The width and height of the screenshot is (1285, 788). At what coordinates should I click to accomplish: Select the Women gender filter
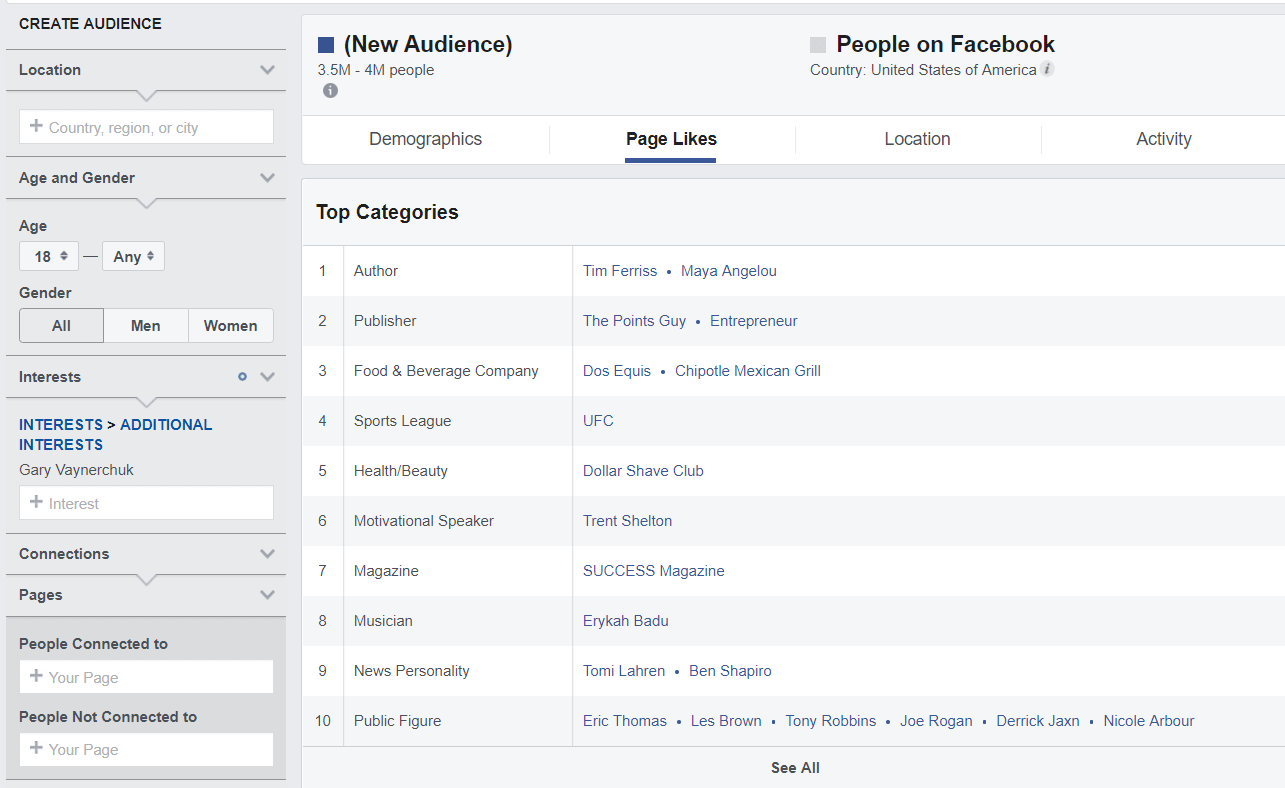[x=230, y=325]
